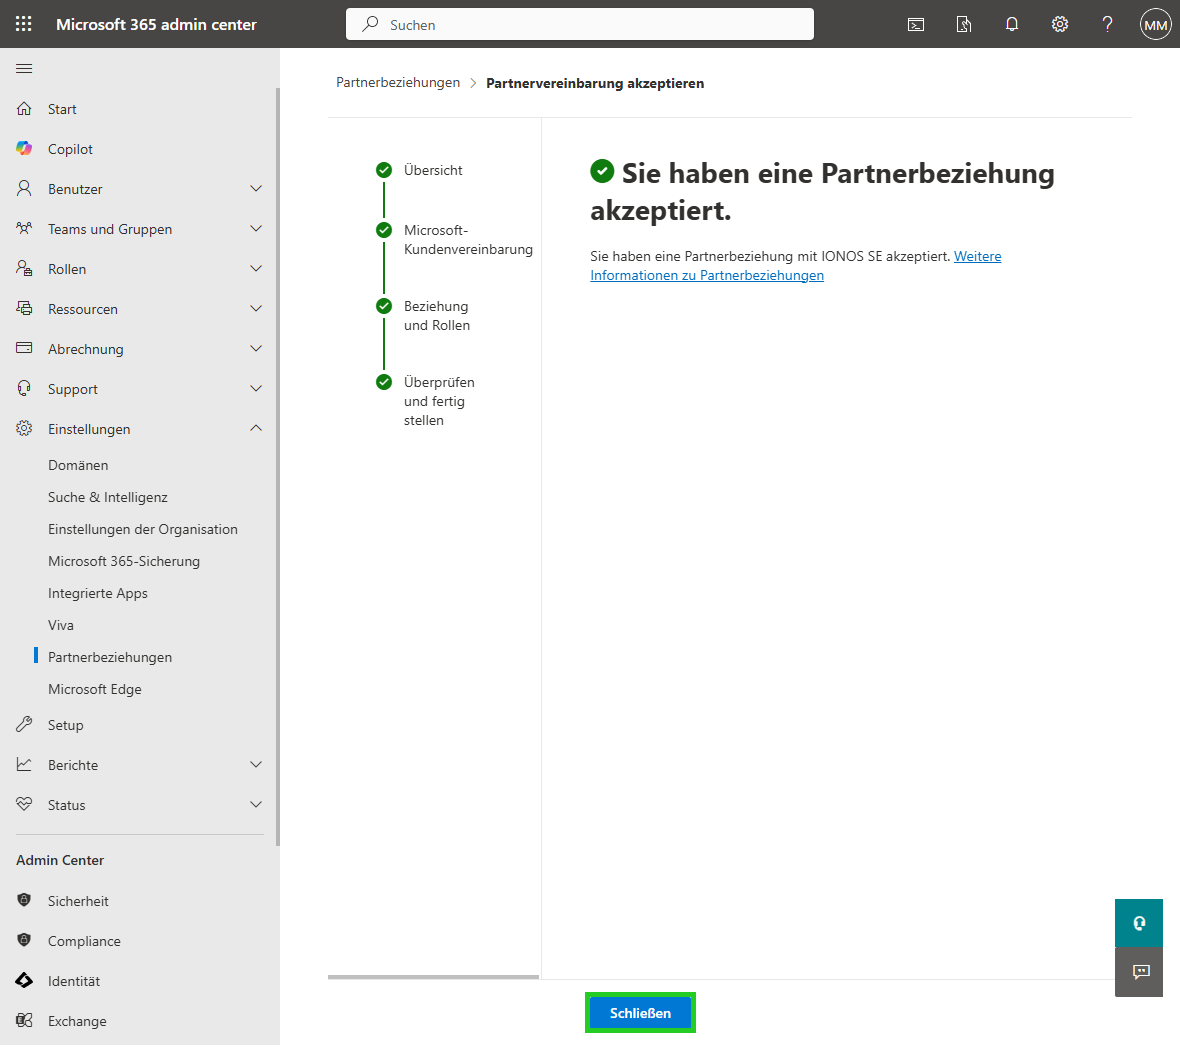Viewport: 1180px width, 1047px height.
Task: Open the teal help assistant button
Action: (1139, 923)
